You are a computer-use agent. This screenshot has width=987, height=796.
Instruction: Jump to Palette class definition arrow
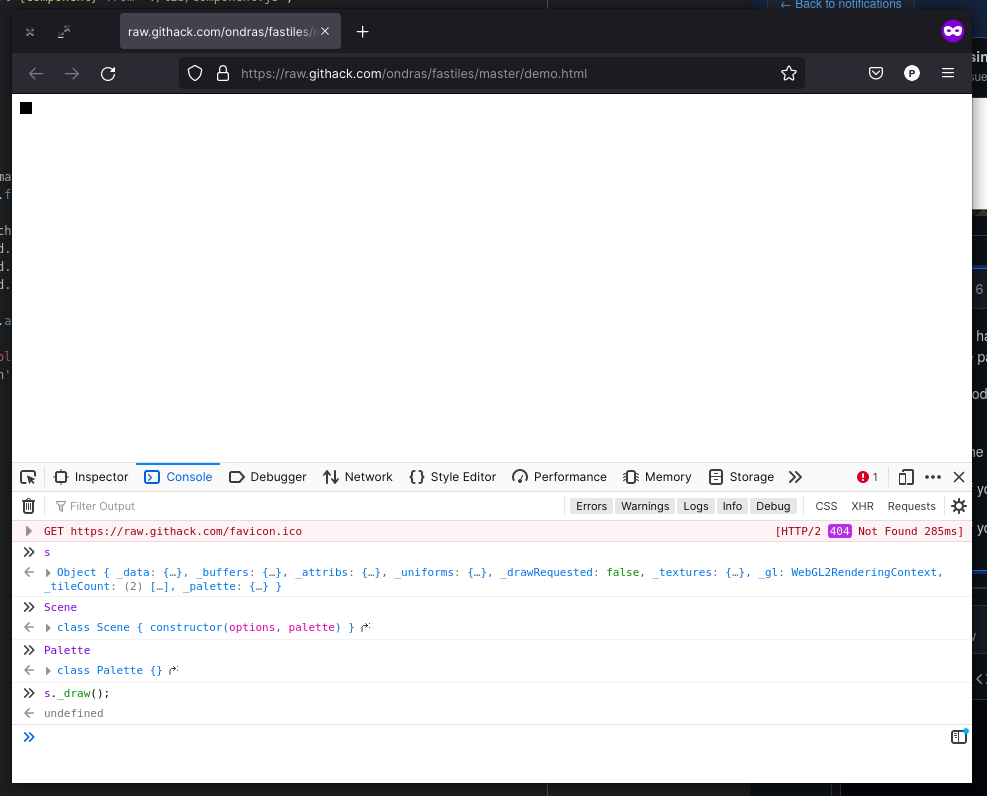(x=174, y=670)
